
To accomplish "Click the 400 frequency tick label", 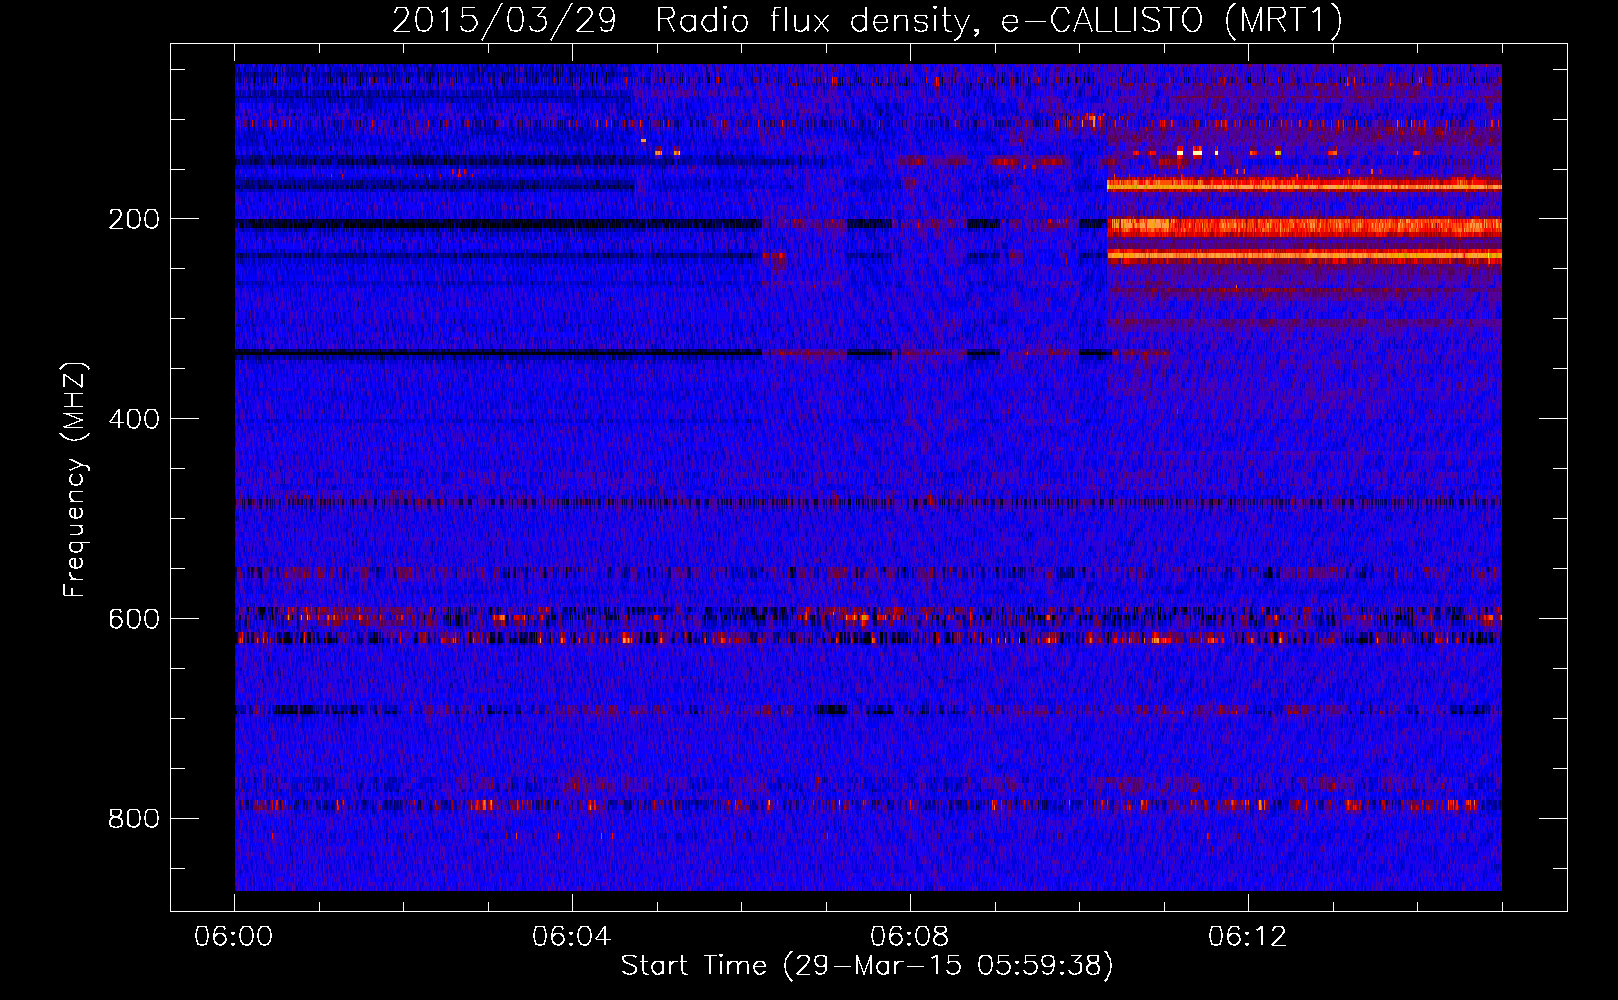I will click(133, 419).
